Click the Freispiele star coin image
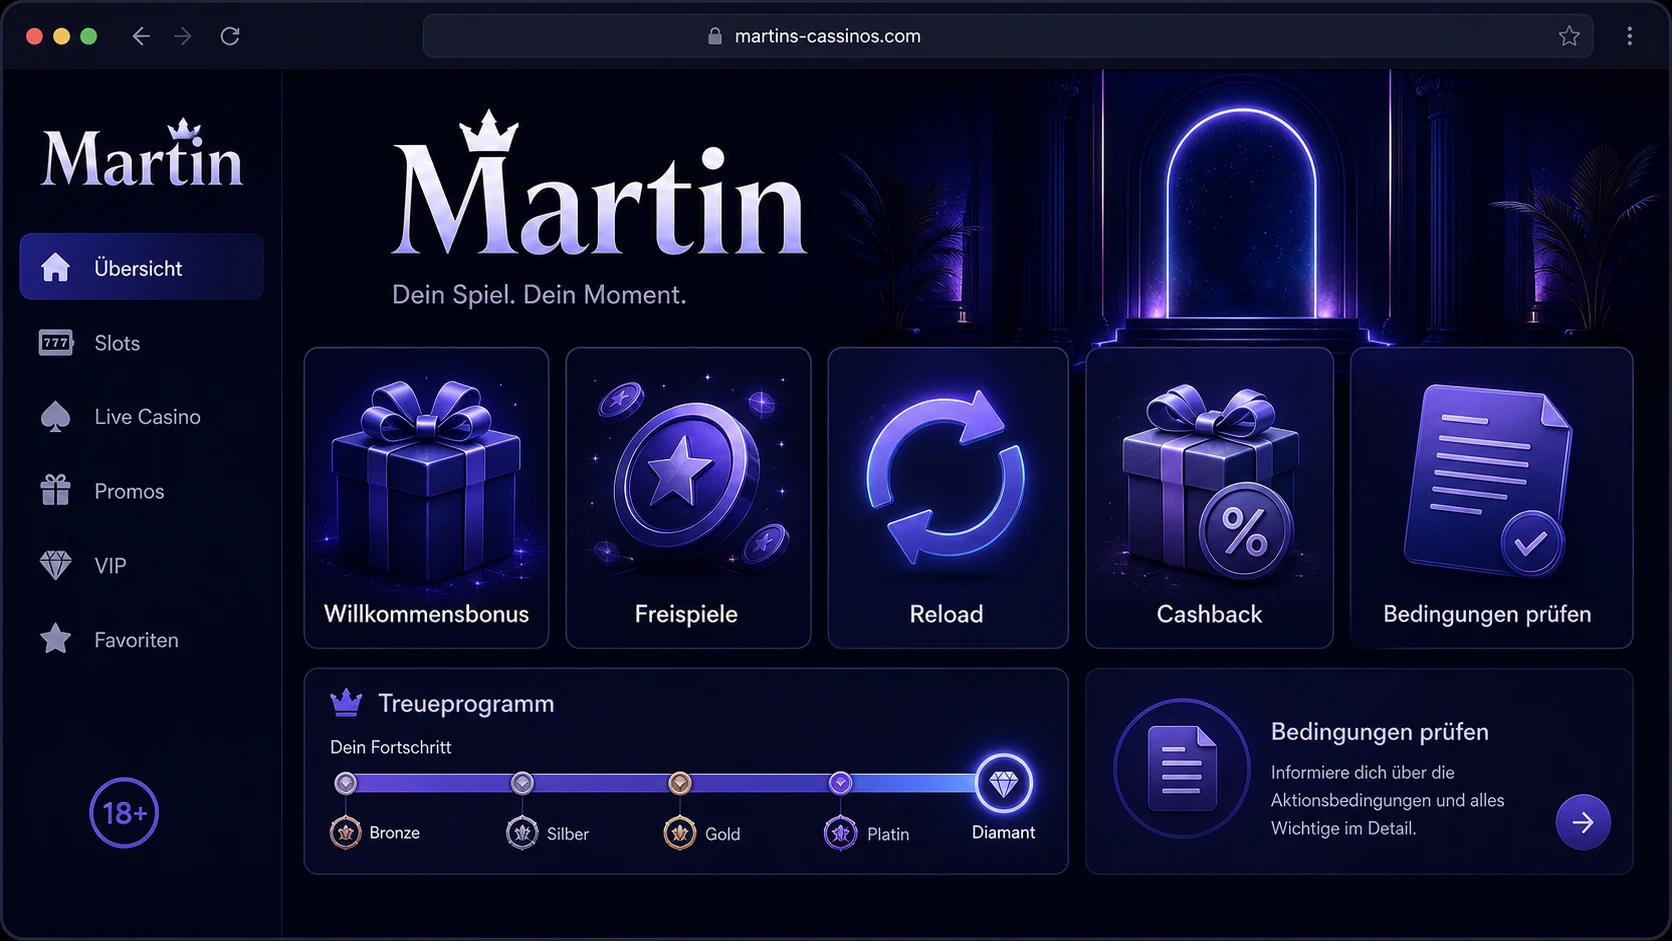Image resolution: width=1672 pixels, height=941 pixels. [x=686, y=475]
